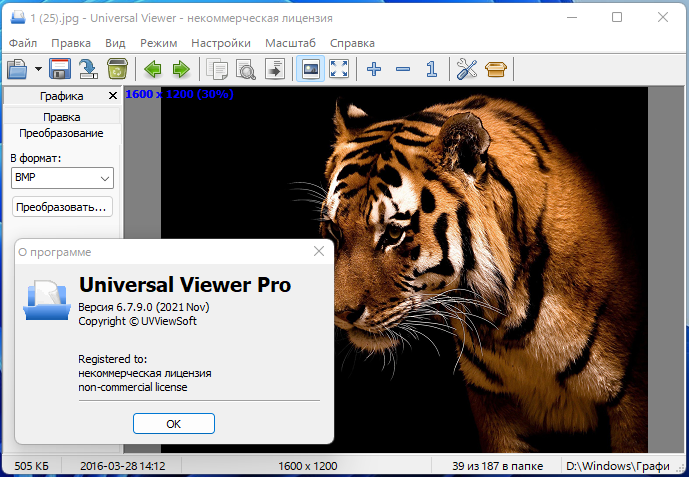Maximize the Universal Viewer window
Viewport: 689px width, 477px height.
(617, 17)
